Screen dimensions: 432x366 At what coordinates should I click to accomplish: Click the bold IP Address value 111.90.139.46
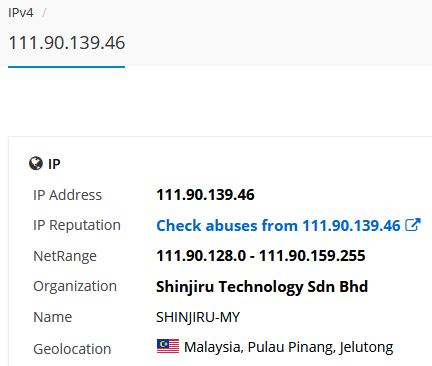tap(205, 195)
